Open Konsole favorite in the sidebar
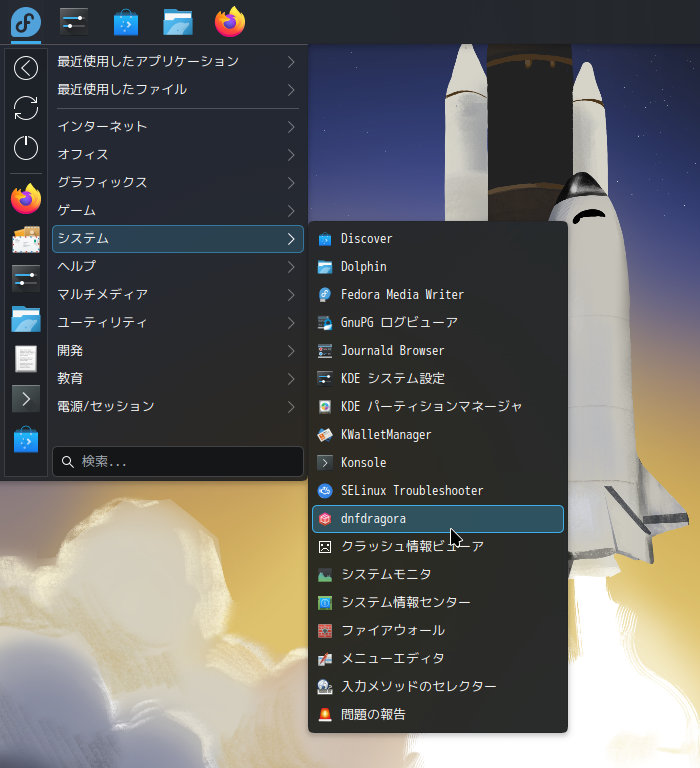 [26, 399]
